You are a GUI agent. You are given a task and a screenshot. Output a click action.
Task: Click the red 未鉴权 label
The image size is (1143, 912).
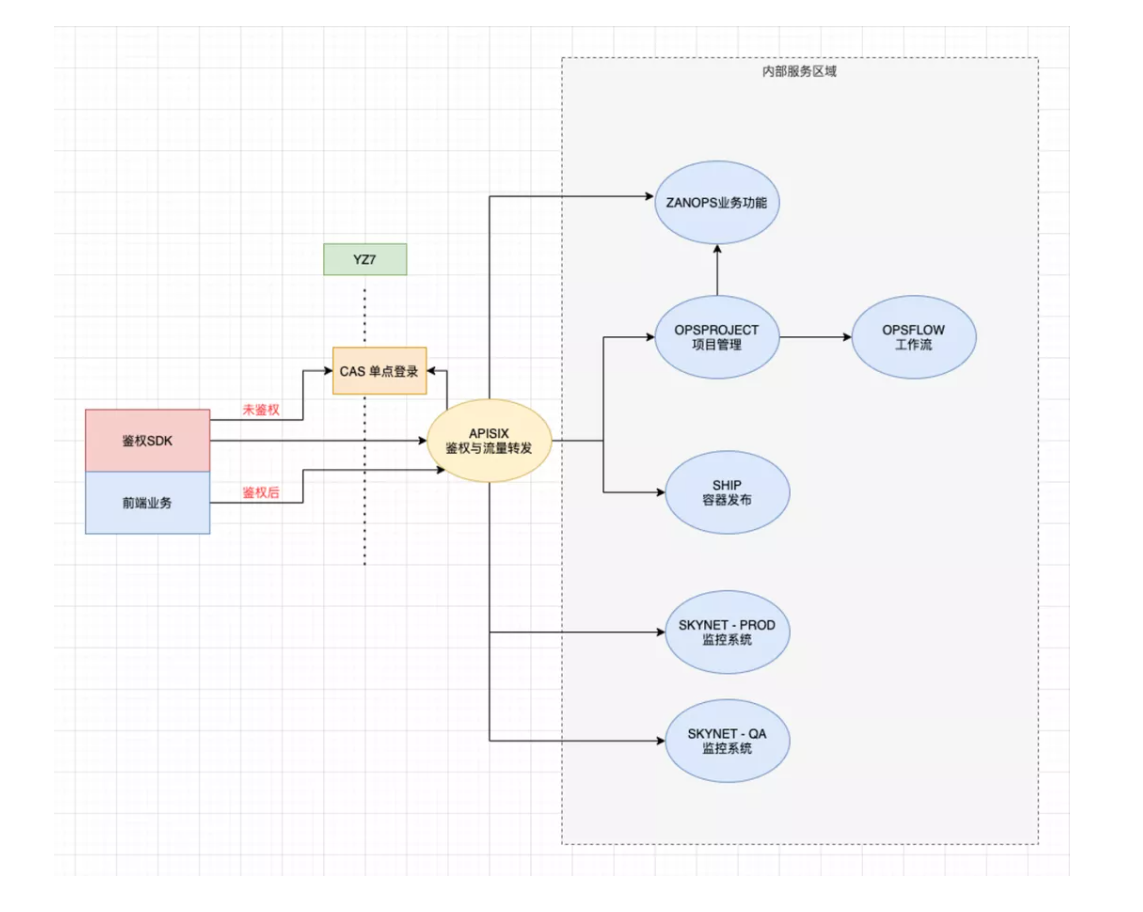(x=261, y=410)
